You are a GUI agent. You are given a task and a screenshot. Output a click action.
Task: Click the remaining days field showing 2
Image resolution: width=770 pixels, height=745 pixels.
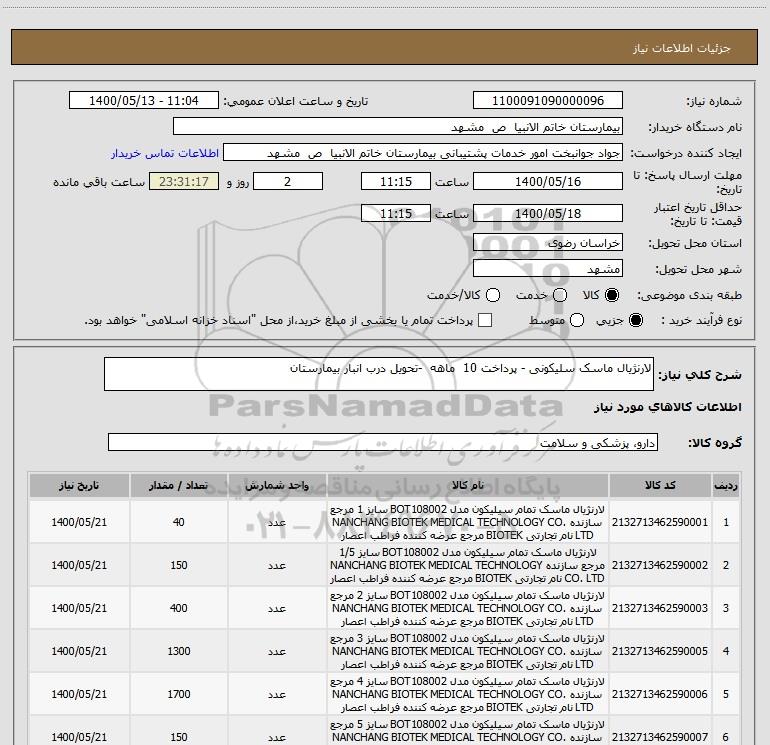288,181
